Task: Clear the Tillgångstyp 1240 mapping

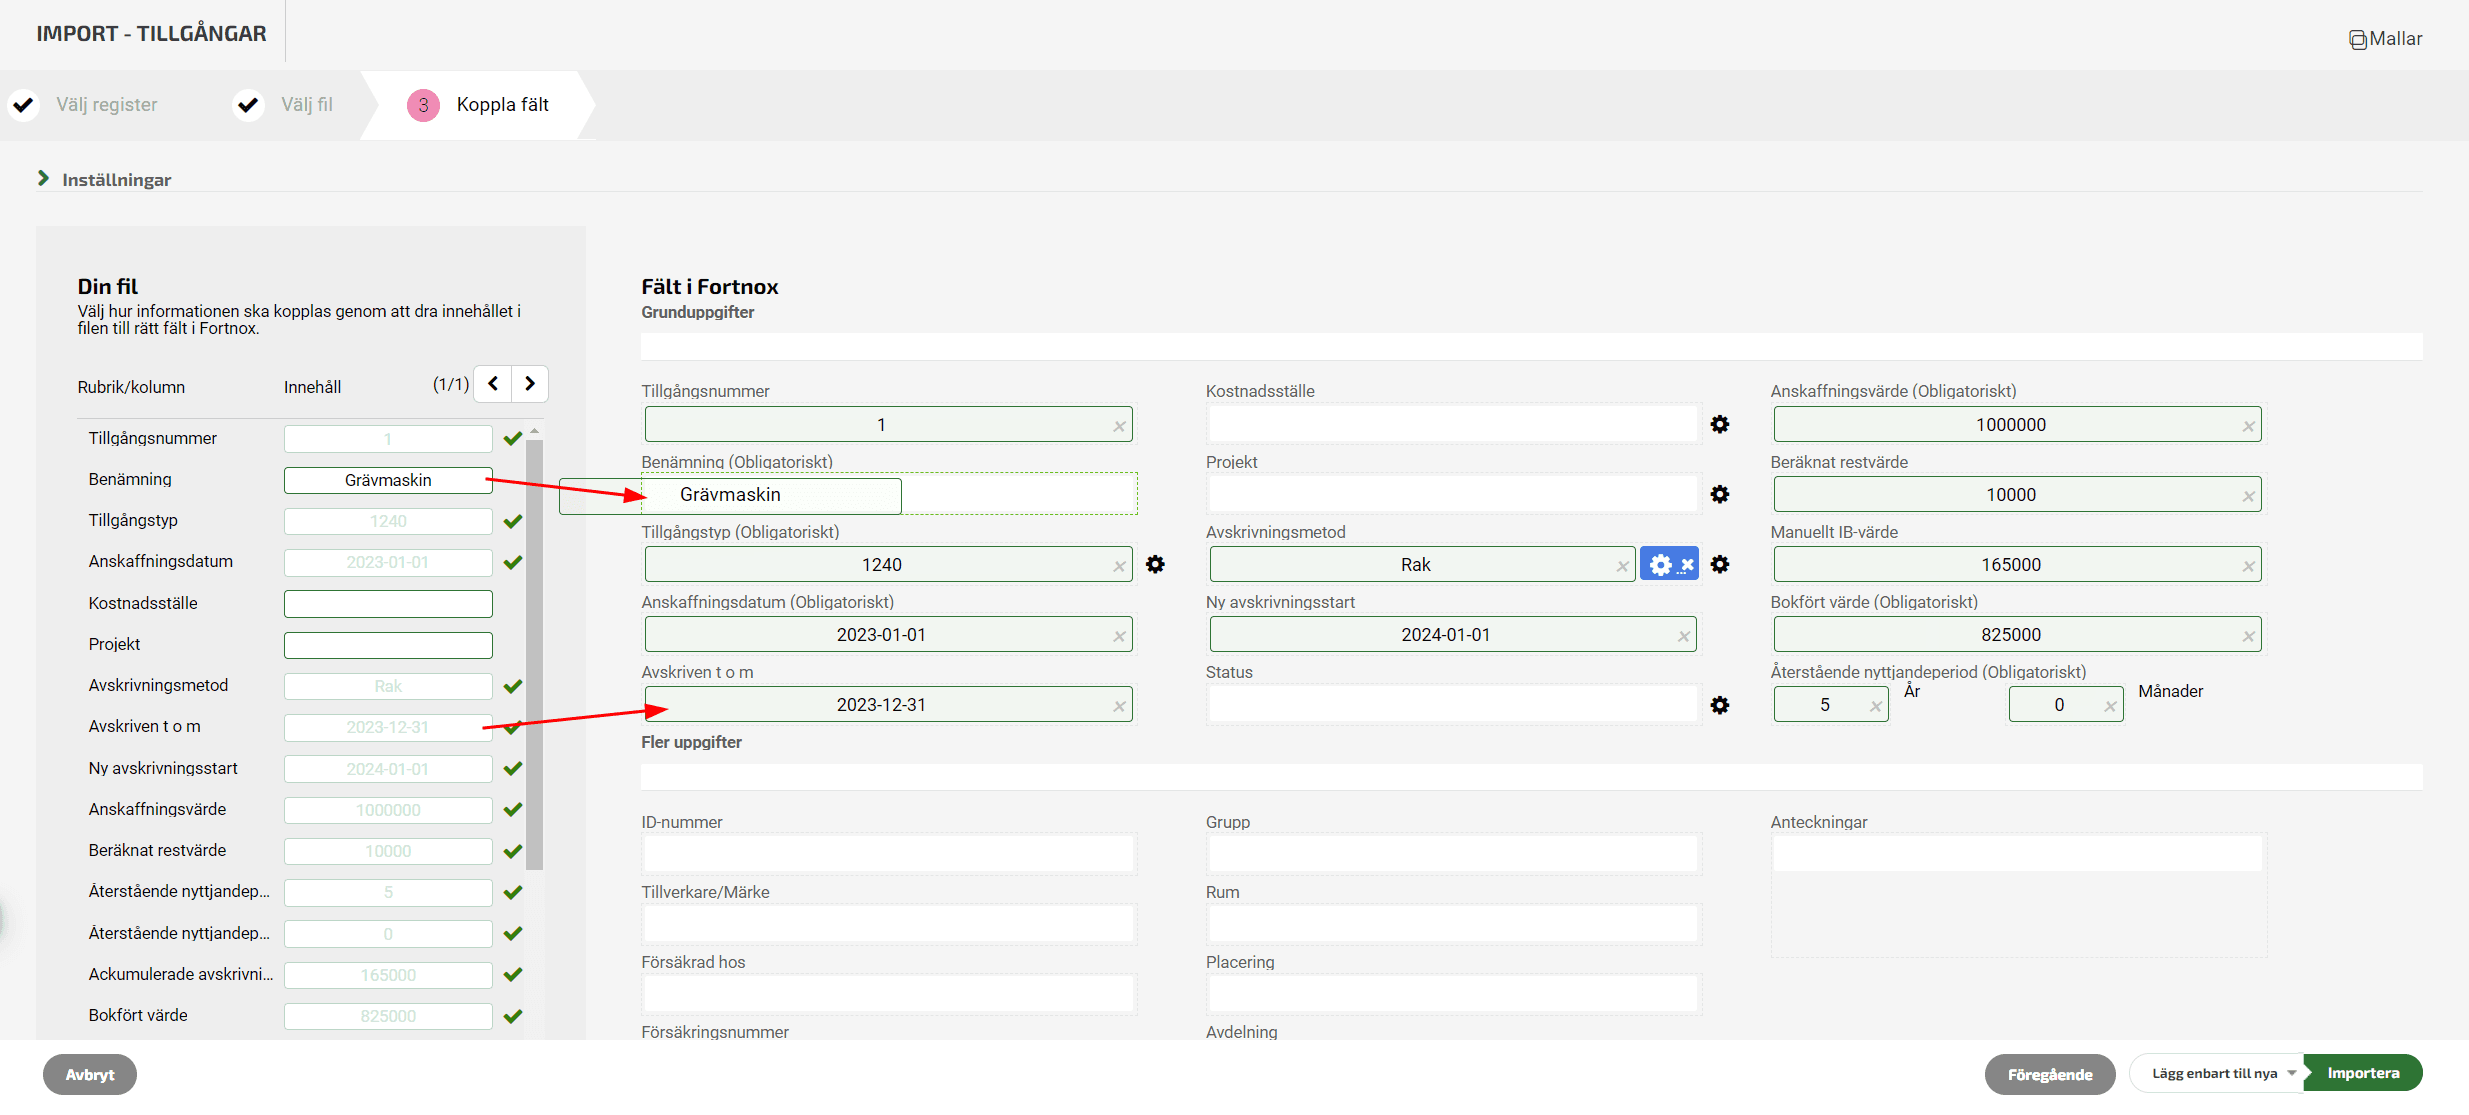Action: pos(1119,566)
